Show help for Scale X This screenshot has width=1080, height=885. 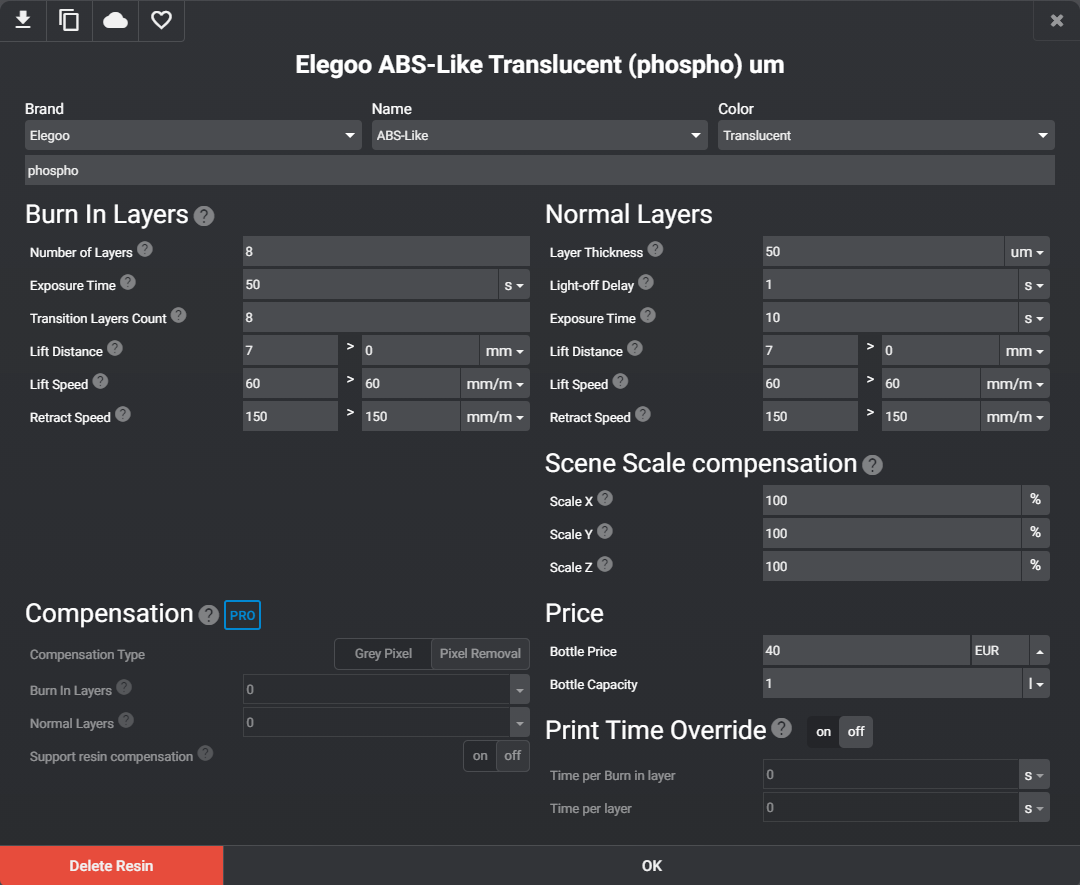click(x=605, y=499)
